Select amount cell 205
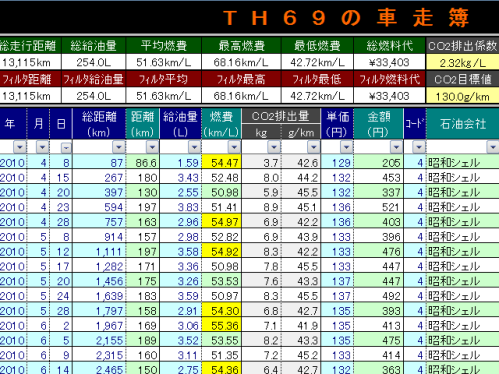This screenshot has height=374, width=499. [379, 162]
